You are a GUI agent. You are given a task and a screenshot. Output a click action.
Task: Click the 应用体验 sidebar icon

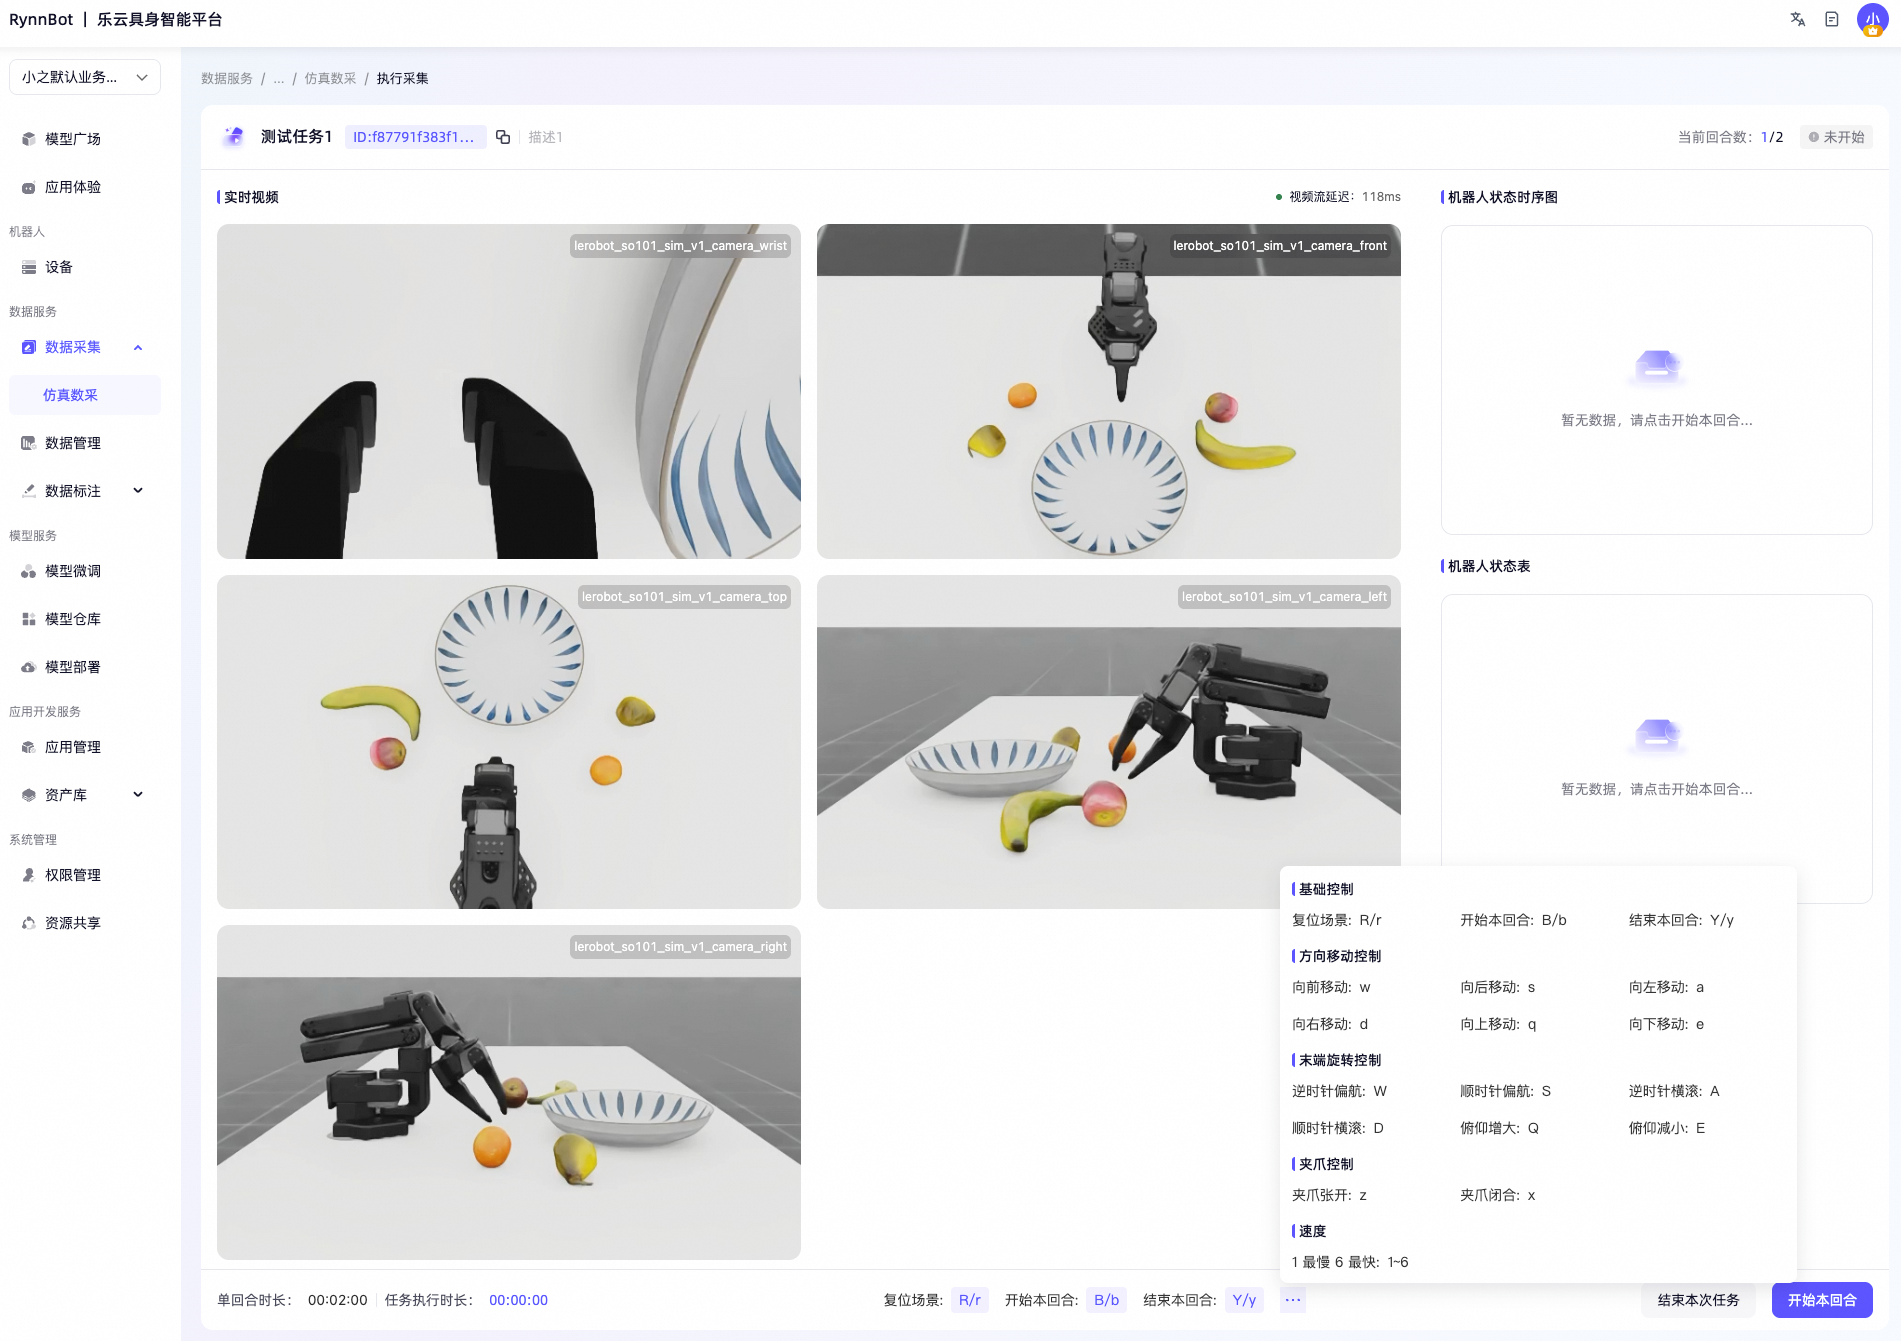point(29,187)
